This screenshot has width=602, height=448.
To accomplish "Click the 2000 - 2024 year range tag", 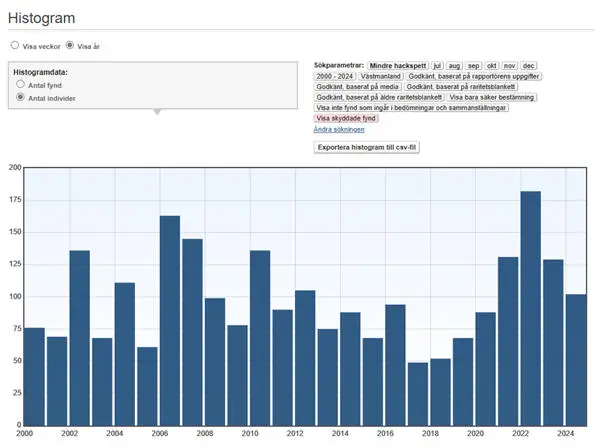I will point(334,75).
